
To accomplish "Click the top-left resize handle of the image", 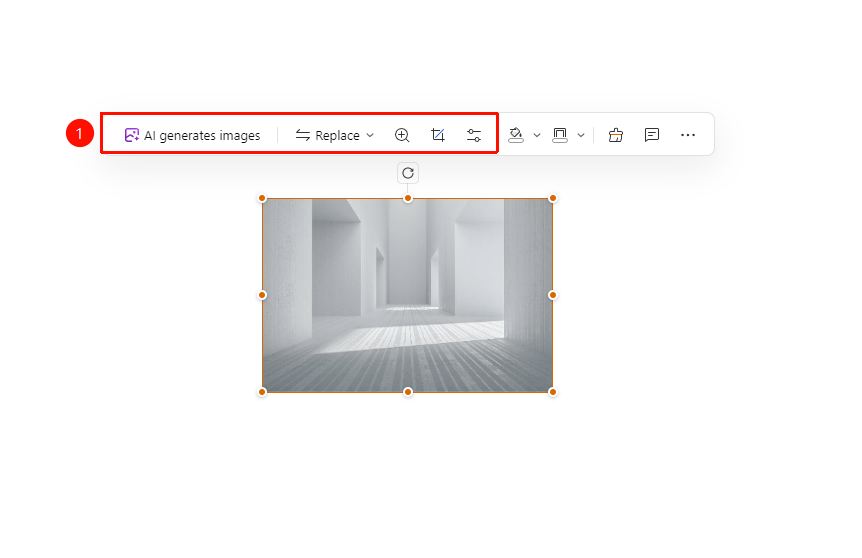I will [x=262, y=198].
